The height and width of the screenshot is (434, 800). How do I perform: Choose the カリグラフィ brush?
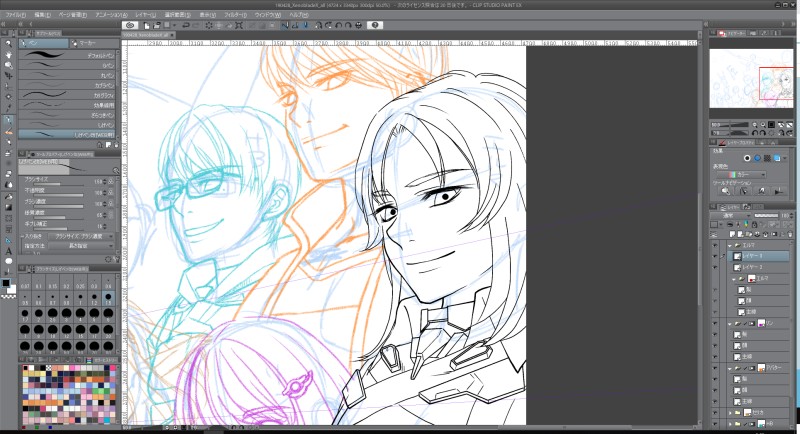(67, 95)
